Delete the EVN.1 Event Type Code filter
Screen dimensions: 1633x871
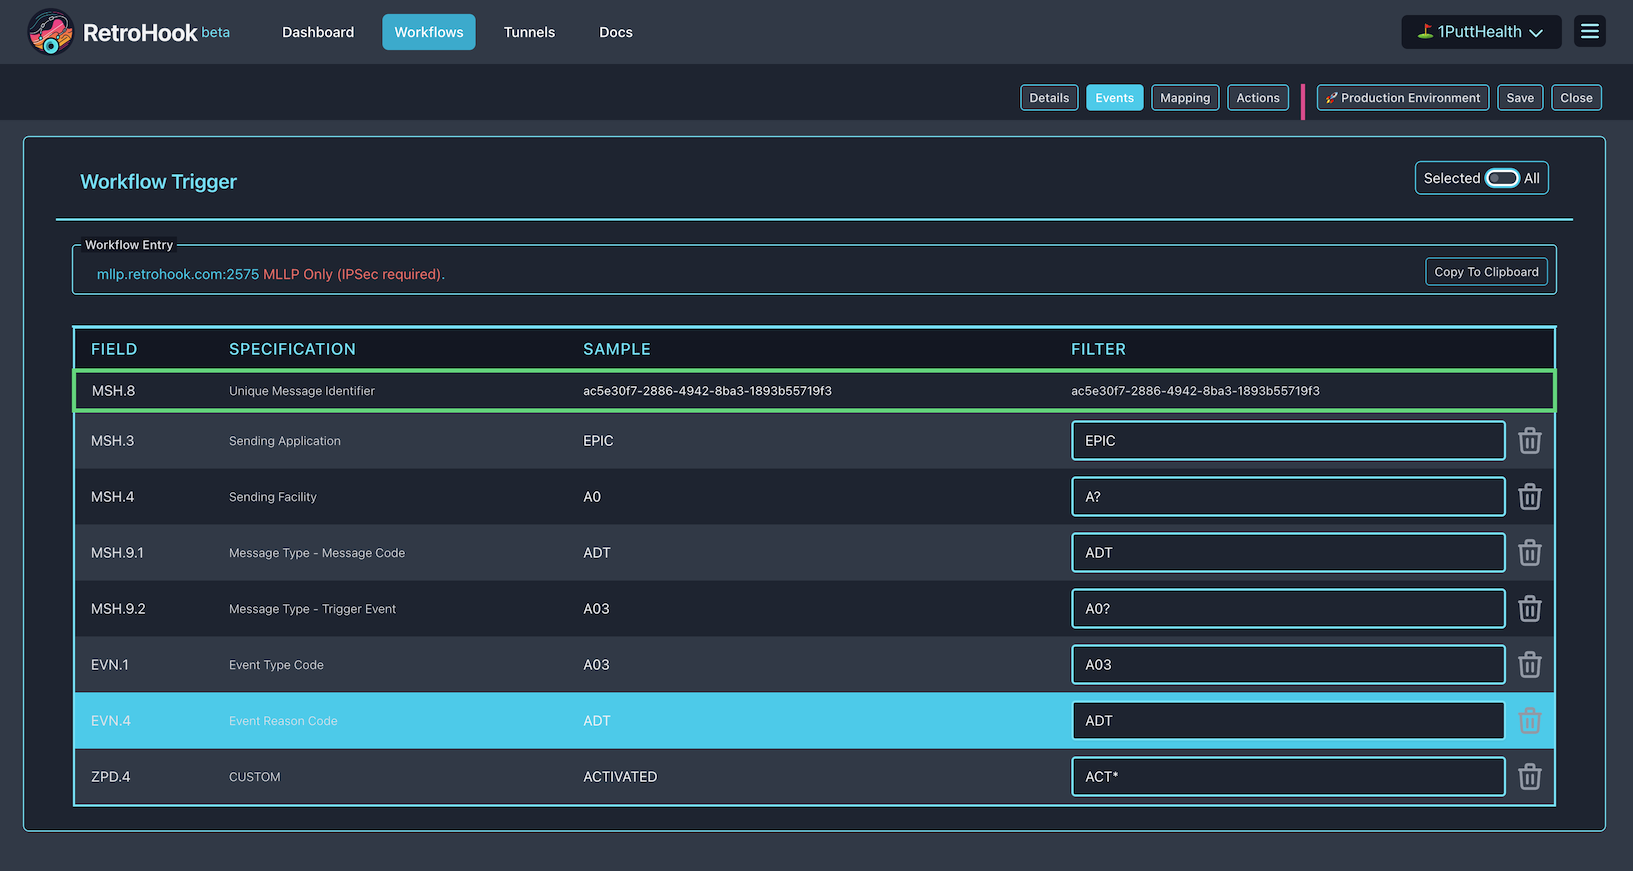[1529, 665]
